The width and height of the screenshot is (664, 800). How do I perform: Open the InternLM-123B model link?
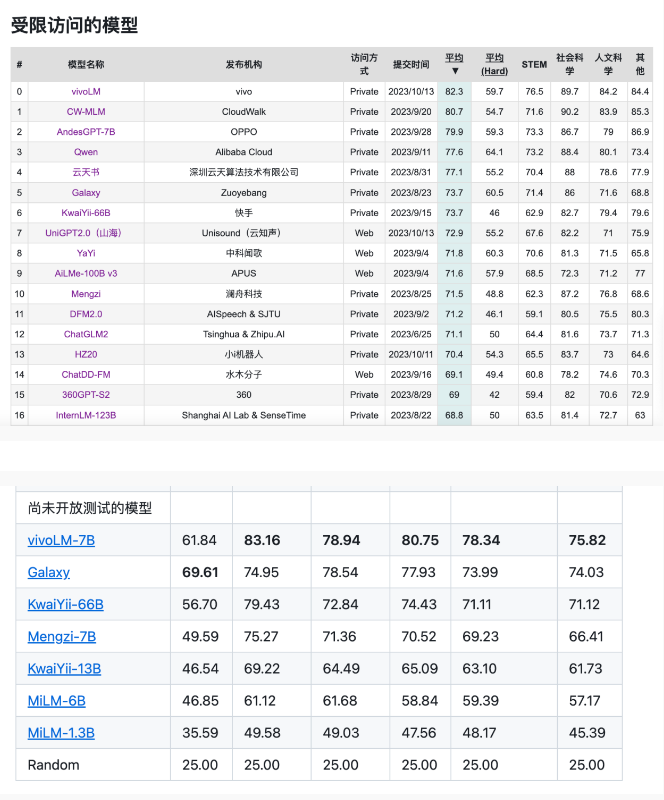click(x=86, y=415)
